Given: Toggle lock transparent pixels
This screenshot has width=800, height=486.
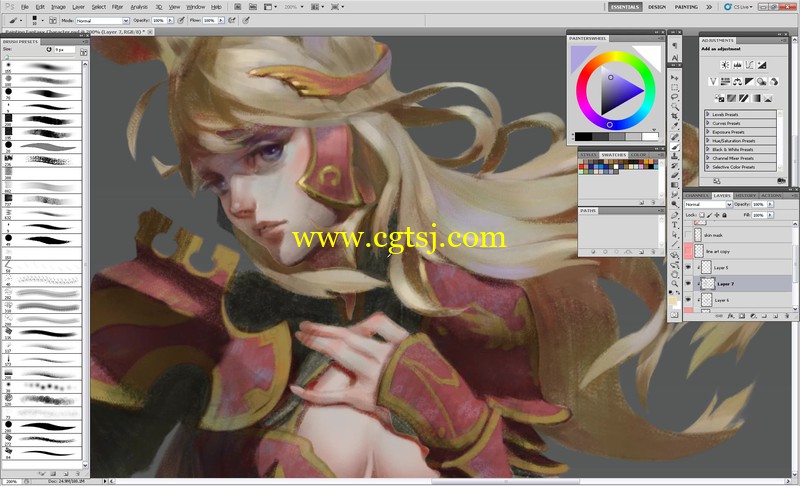Looking at the screenshot, I should [702, 215].
